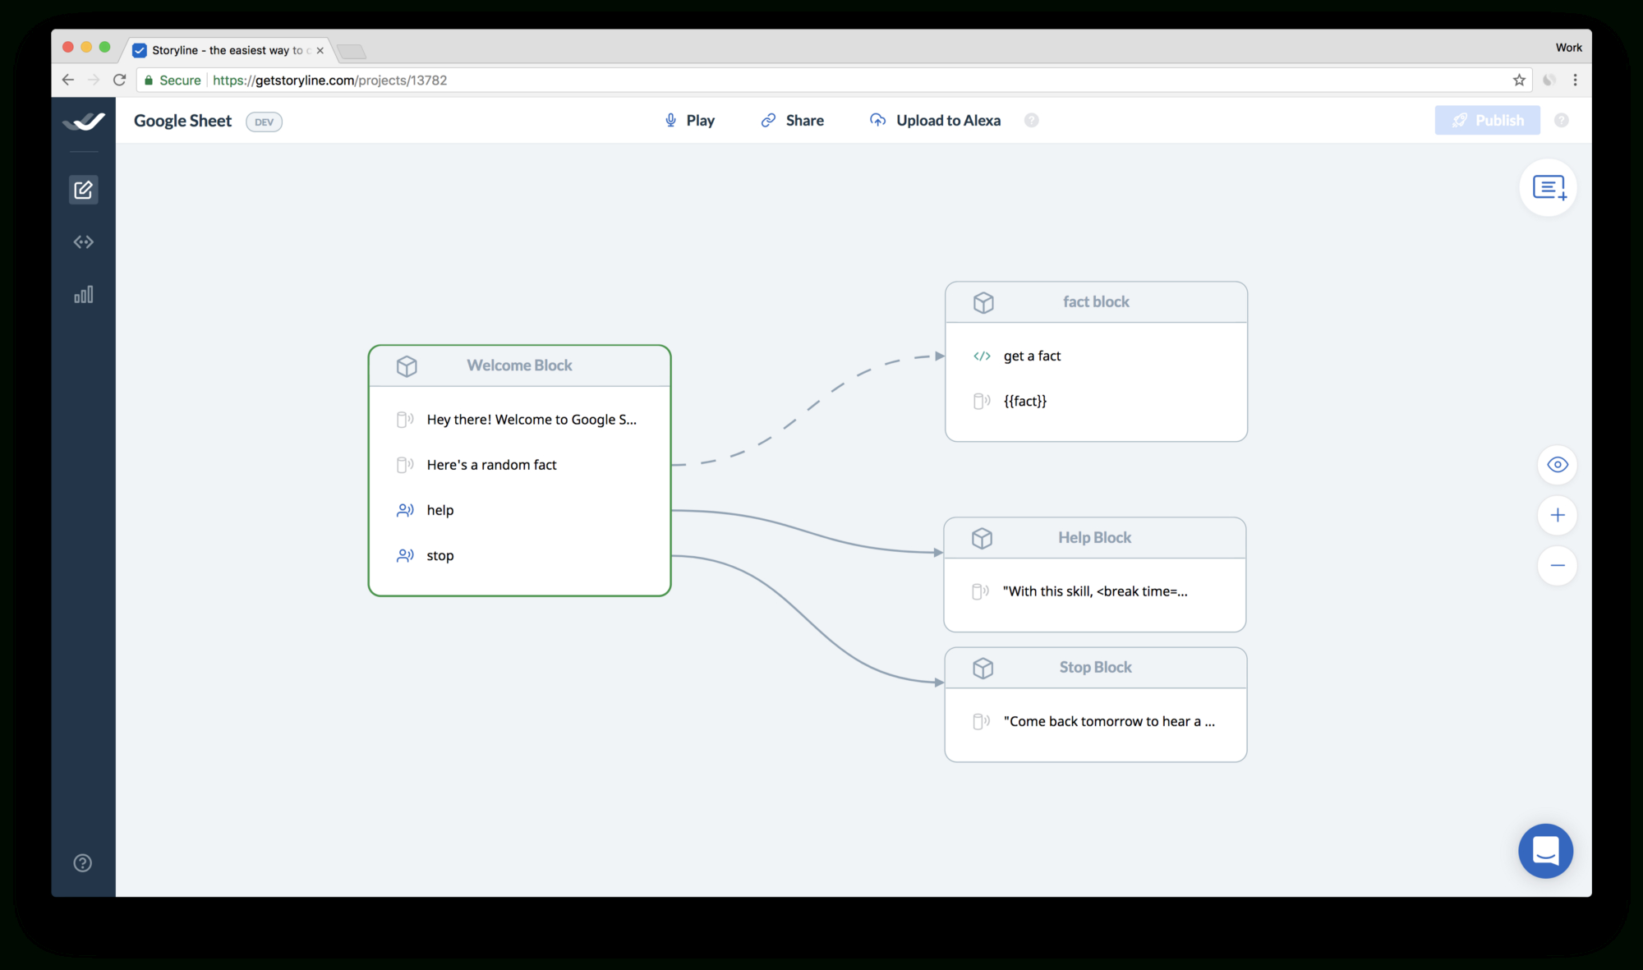This screenshot has width=1643, height=970.
Task: Click the help circle beside Upload to Alexa
Action: pos(1032,120)
